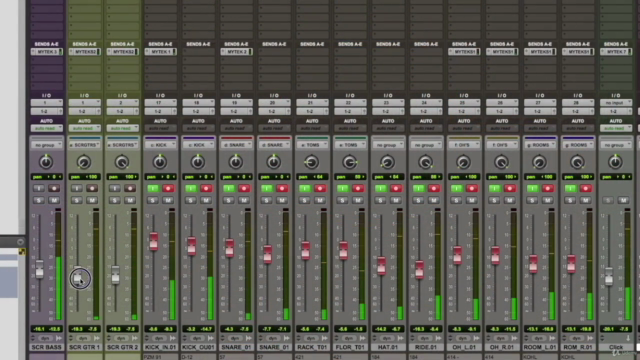Record-enable the ROOM_L.01 track
Screen dimensions: 640x360
(x=548, y=188)
